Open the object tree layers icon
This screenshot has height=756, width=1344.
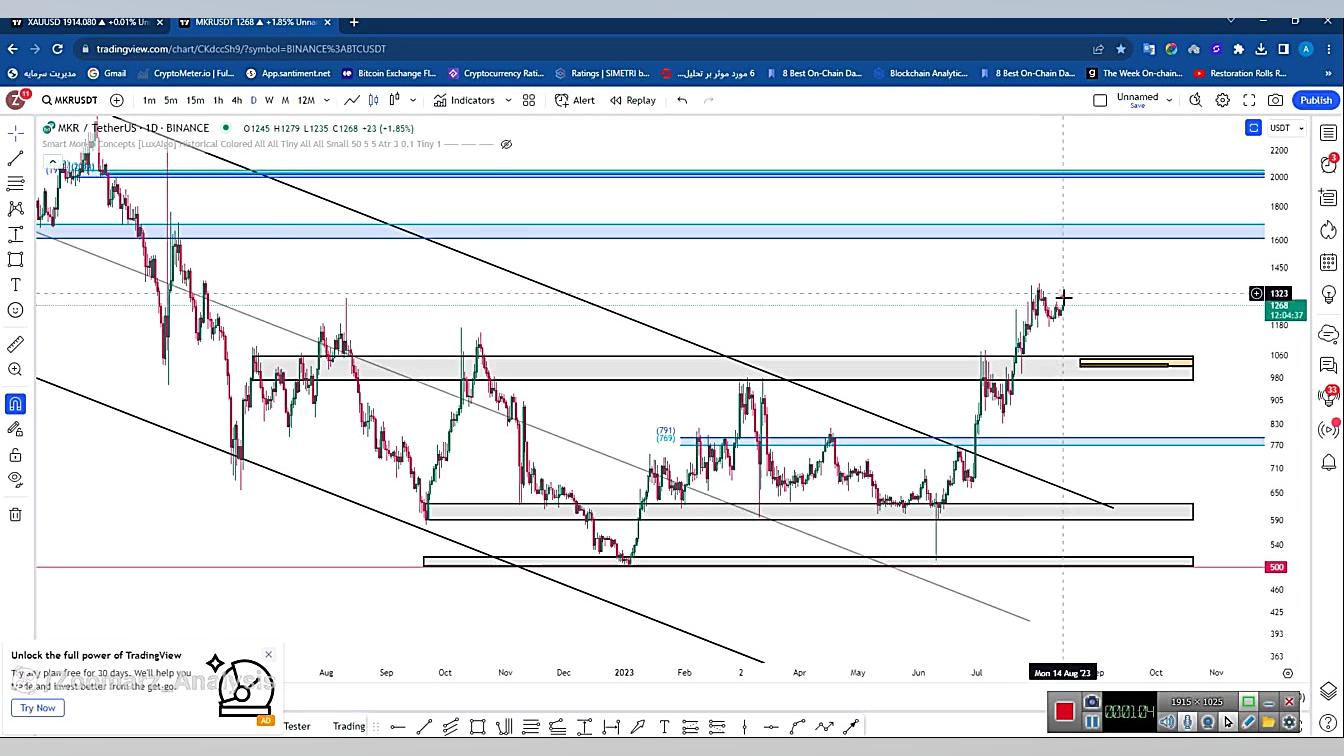click(x=1328, y=691)
